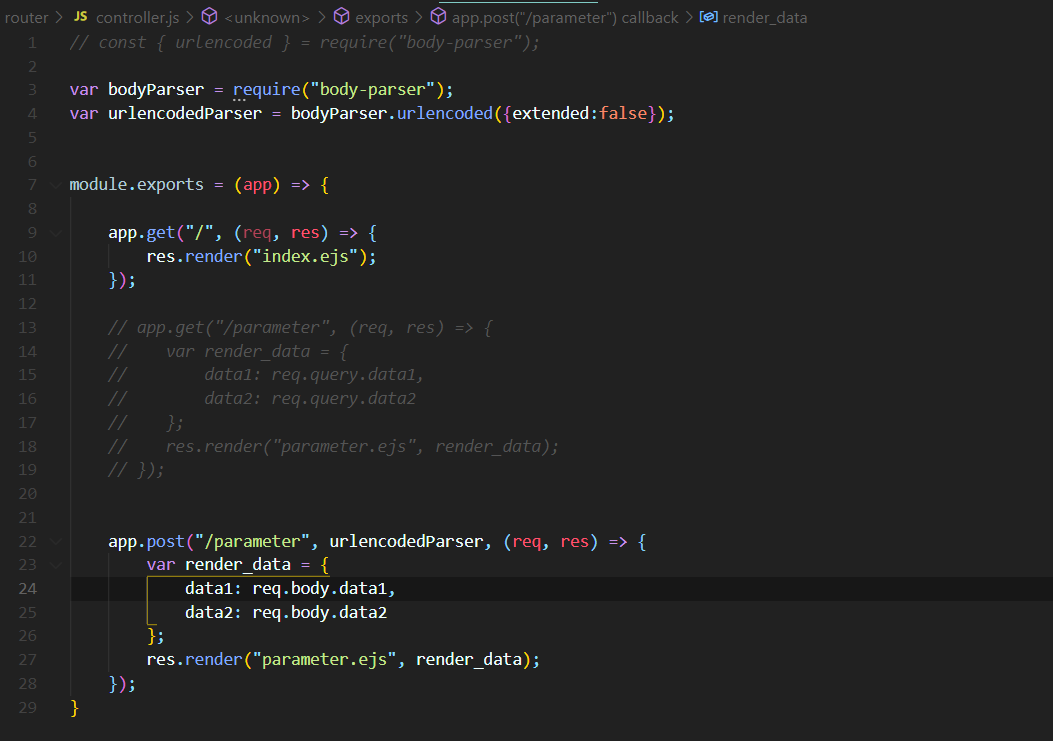Screen dimensions: 1053x741
Task: Click line number 1 in the gutter
Action: point(32,43)
